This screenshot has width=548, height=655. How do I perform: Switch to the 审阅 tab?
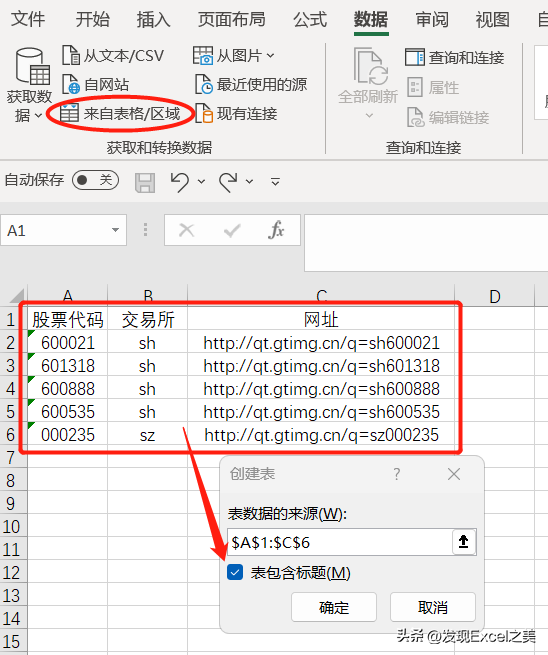[432, 20]
